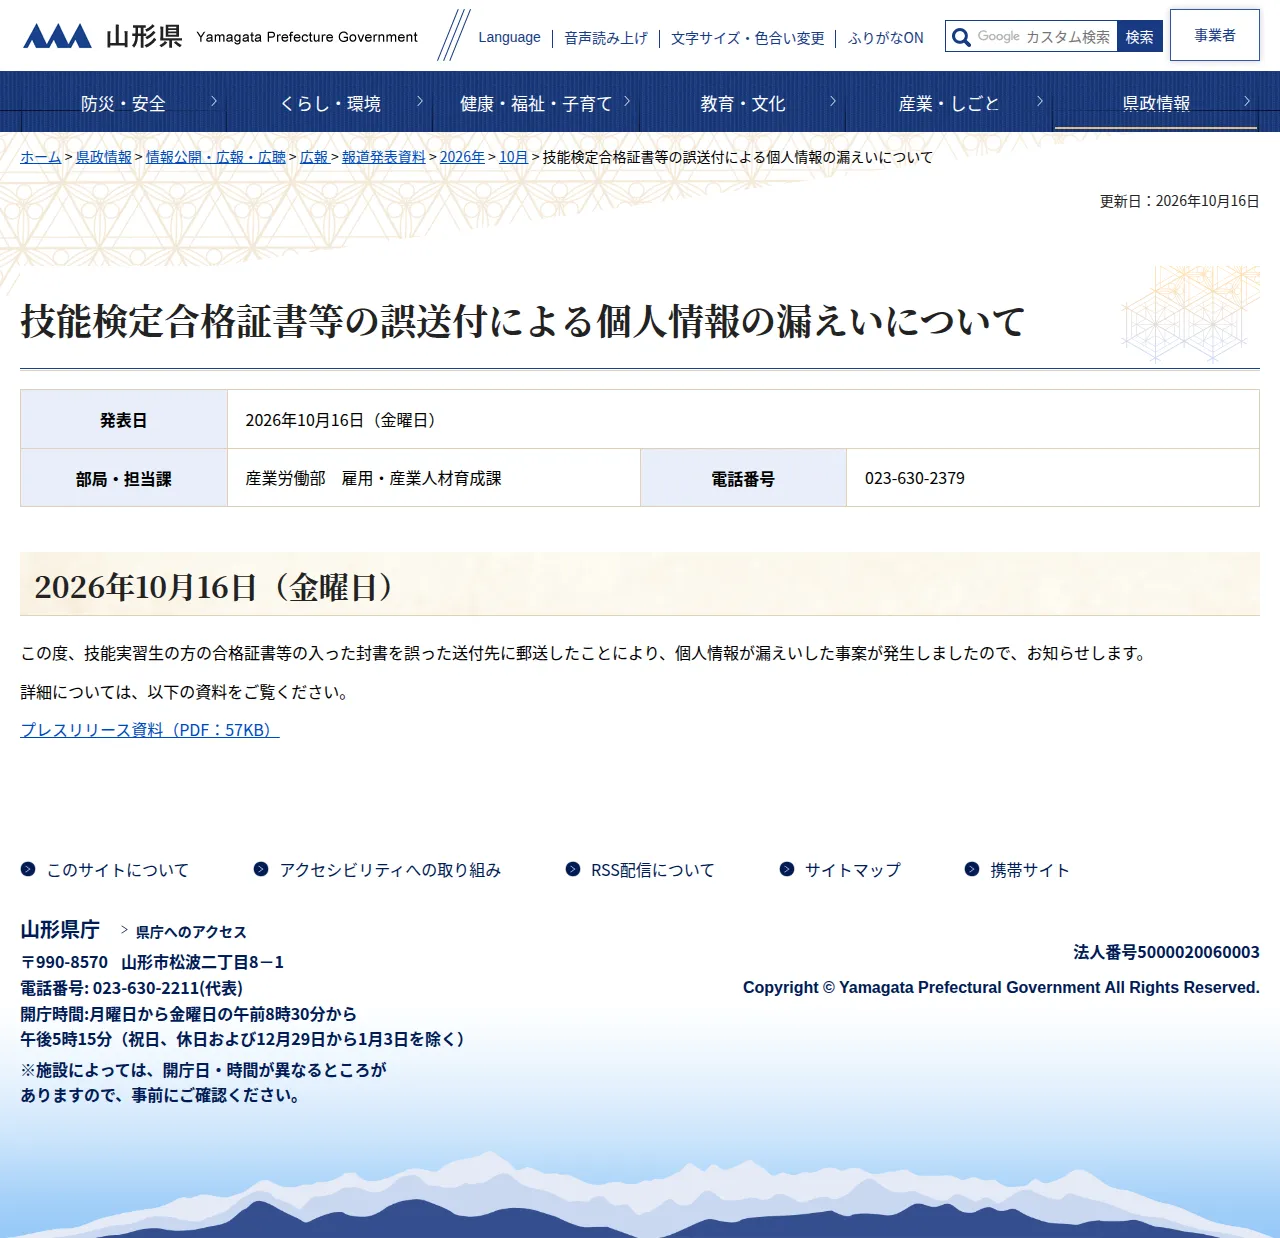
Task: Open 文字サイズ・色合い変更 settings link
Action: [748, 38]
